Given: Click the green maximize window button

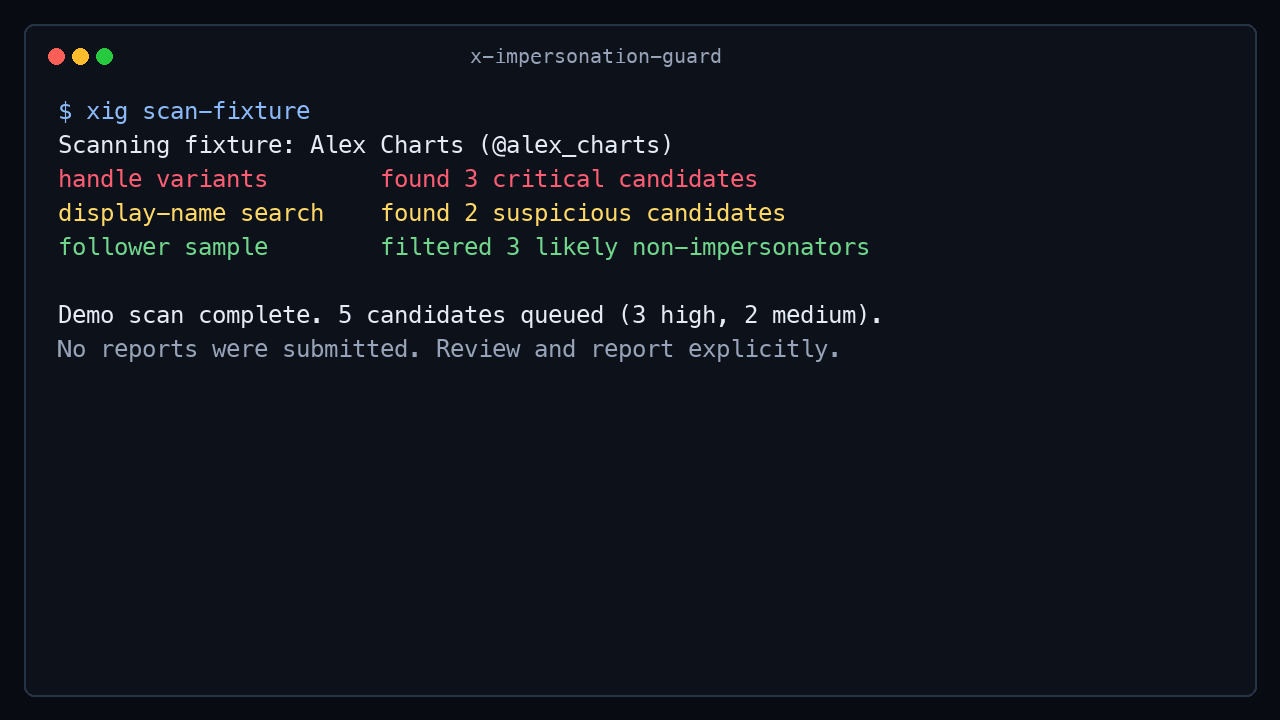Looking at the screenshot, I should [x=104, y=57].
